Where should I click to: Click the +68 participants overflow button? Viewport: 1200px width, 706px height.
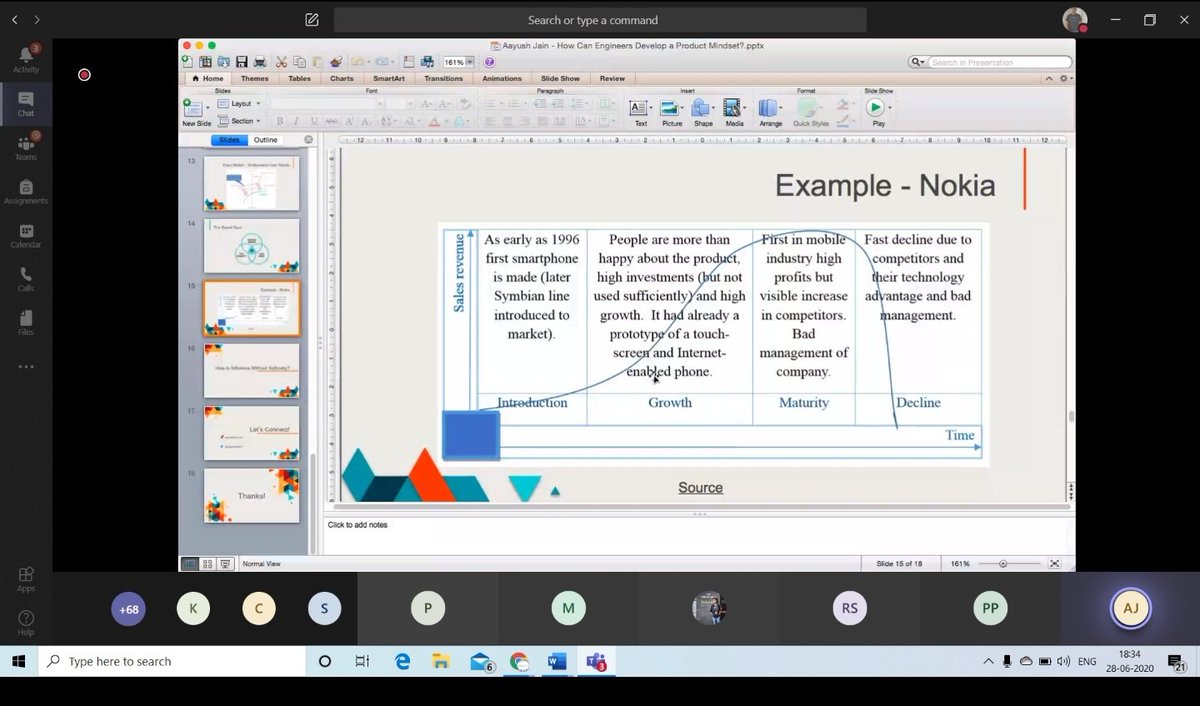tap(128, 609)
